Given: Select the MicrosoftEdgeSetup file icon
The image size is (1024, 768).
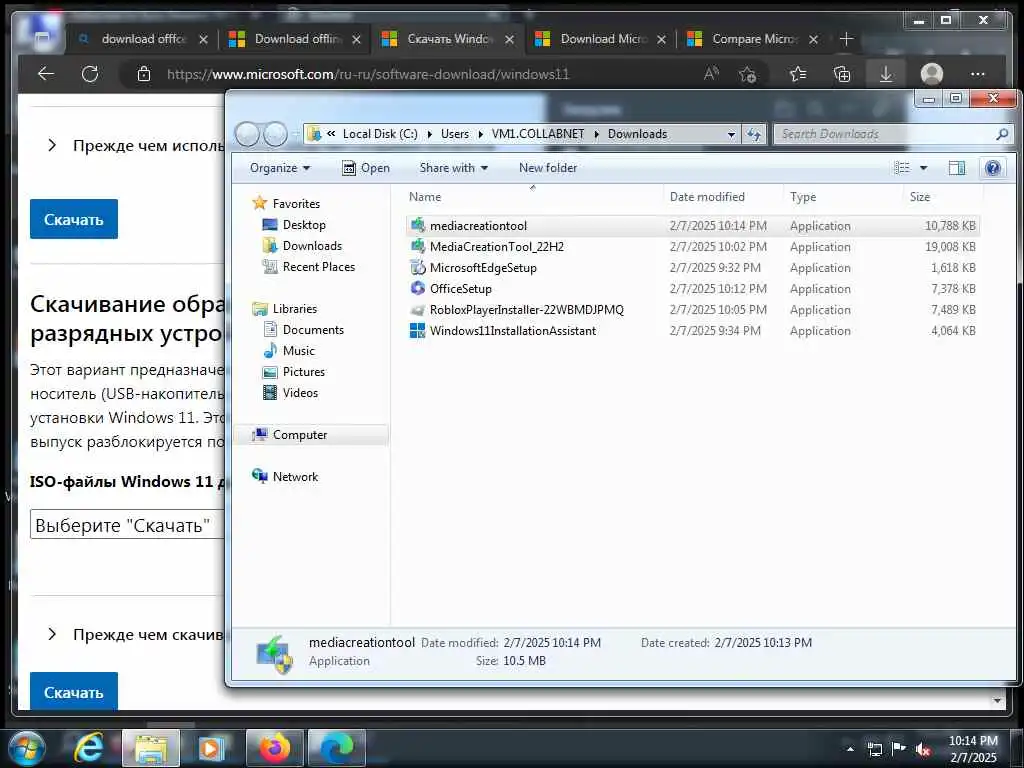Looking at the screenshot, I should point(418,267).
